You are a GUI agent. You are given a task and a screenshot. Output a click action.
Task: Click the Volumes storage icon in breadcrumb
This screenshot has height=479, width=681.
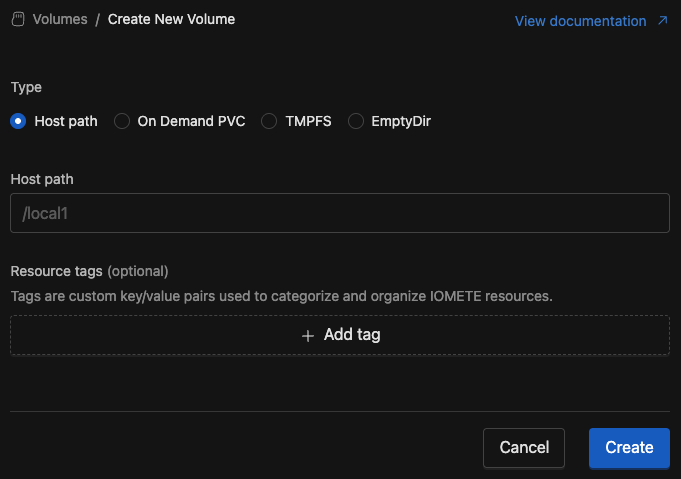point(18,20)
